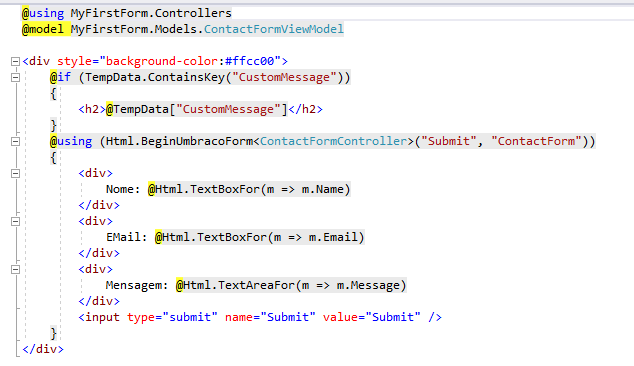This screenshot has height=366, width=634.
Task: Collapse the div containing the Mensagem textarea
Action: click(15, 269)
